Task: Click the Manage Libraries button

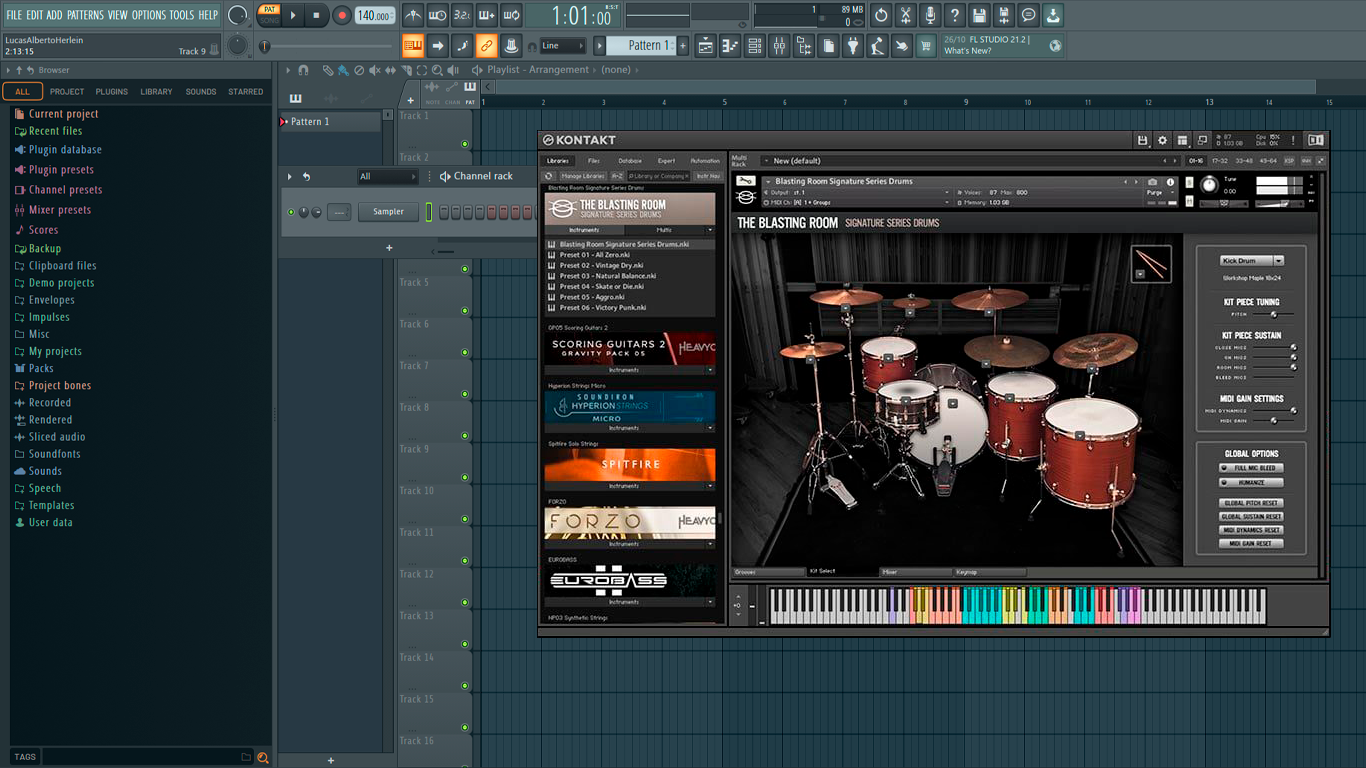Action: point(582,176)
